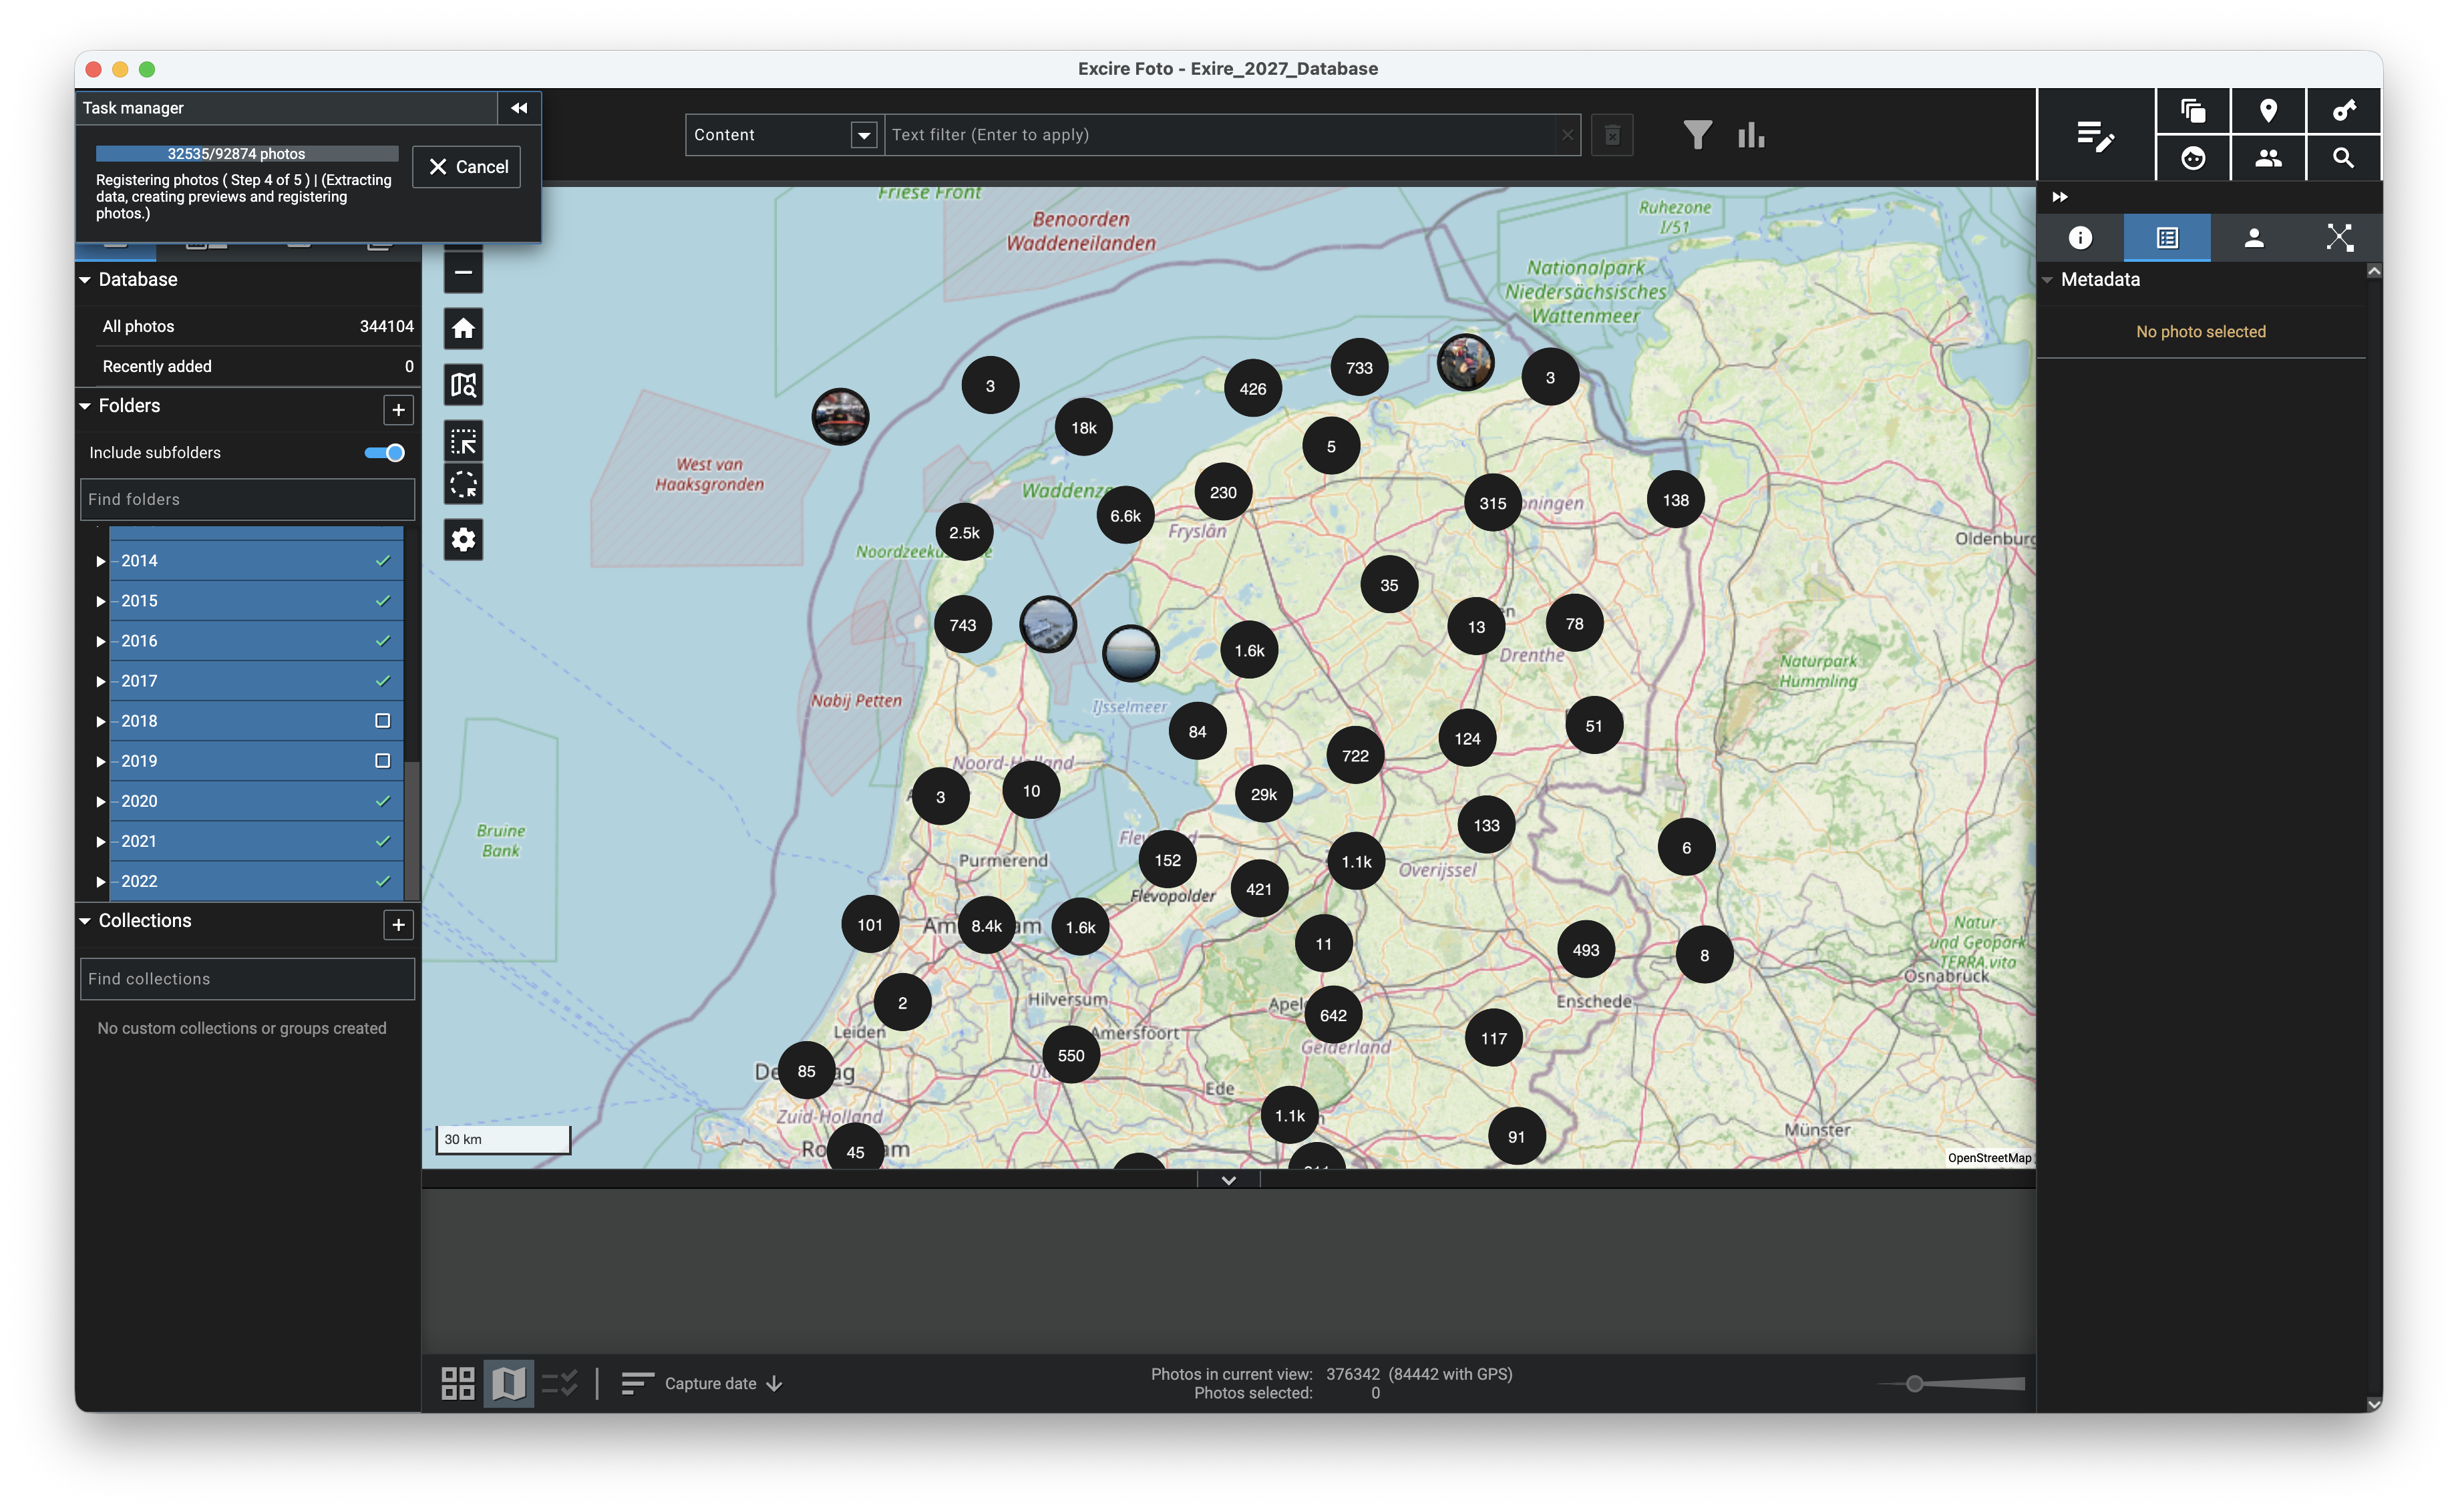Add a new folder with plus button
Viewport: 2458px width, 1512px height.
398,410
